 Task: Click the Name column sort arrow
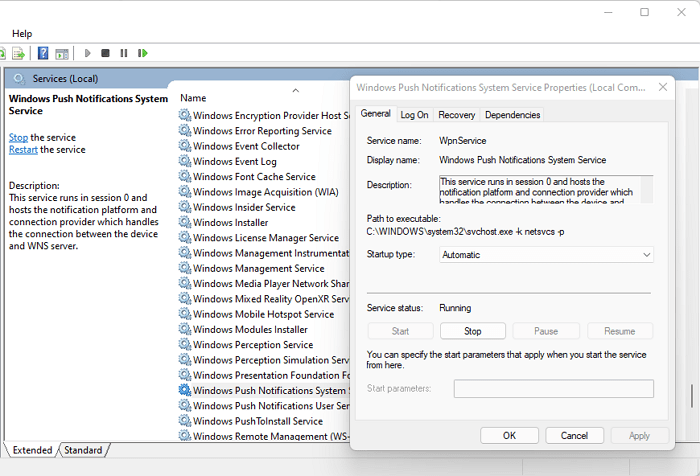point(295,90)
